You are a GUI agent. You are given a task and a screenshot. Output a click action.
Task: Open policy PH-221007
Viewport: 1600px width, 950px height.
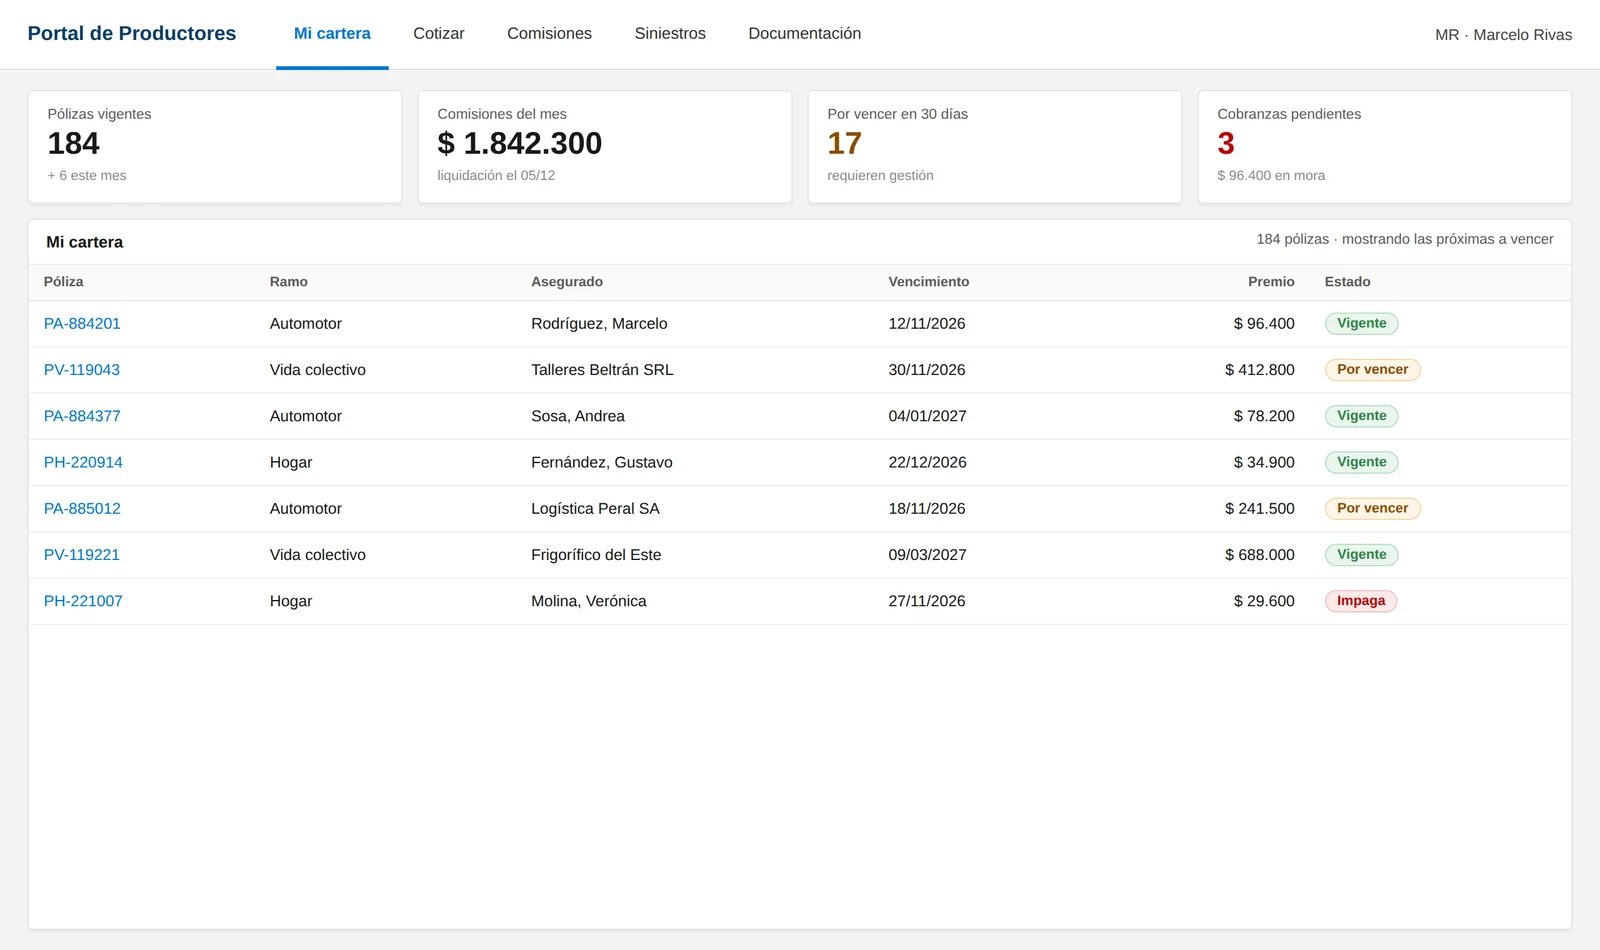coord(83,601)
